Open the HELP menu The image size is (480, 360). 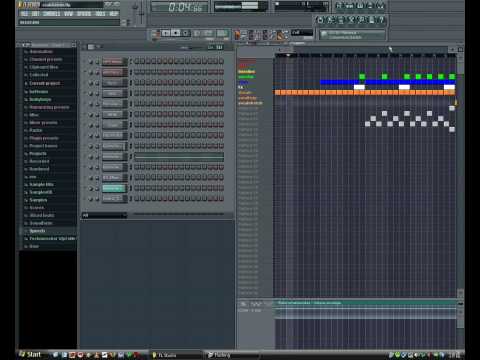[x=114, y=14]
